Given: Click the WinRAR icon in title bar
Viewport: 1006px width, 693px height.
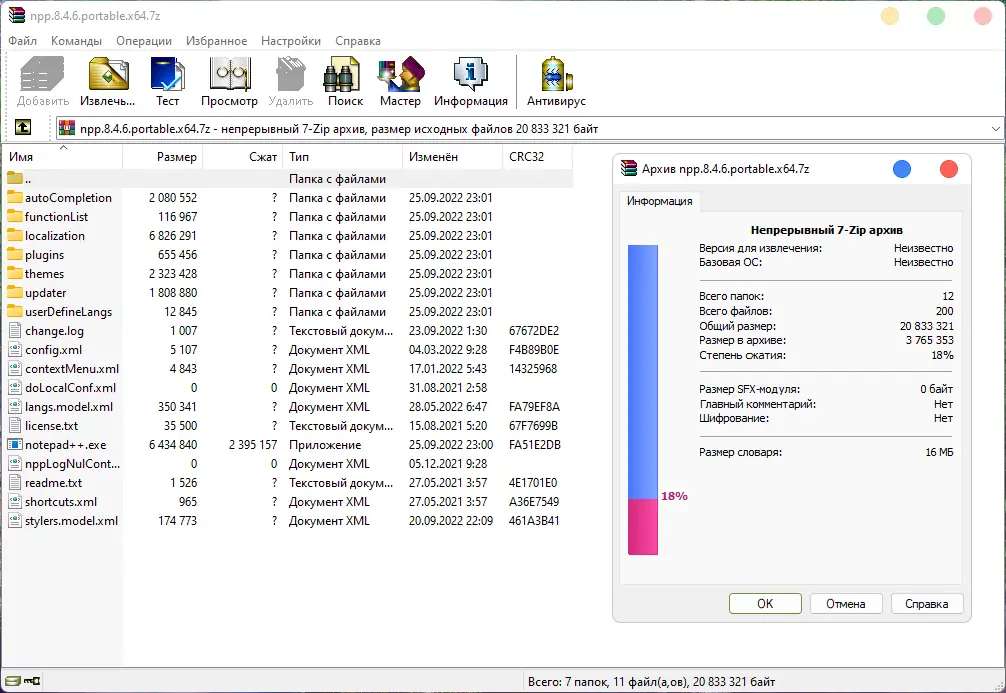Looking at the screenshot, I should (x=16, y=15).
